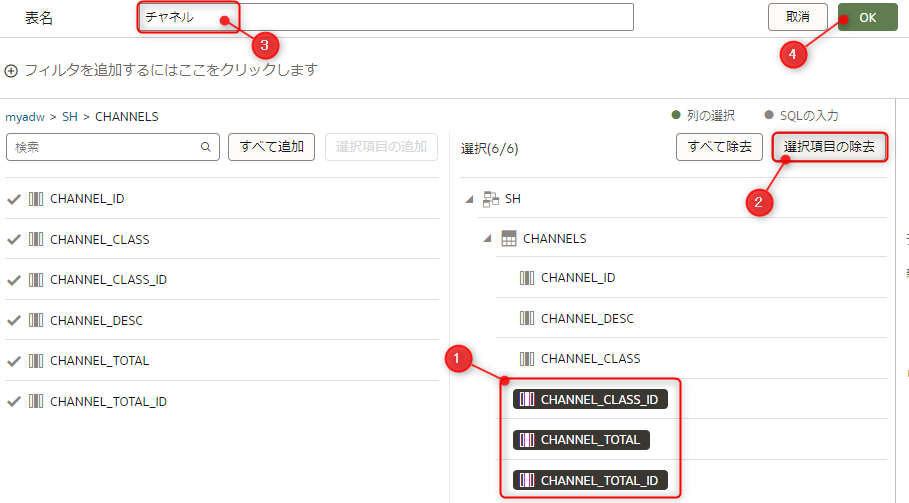Click column icon of selected CHANNEL_DESC in tree
Image resolution: width=909 pixels, height=503 pixels.
tap(527, 318)
